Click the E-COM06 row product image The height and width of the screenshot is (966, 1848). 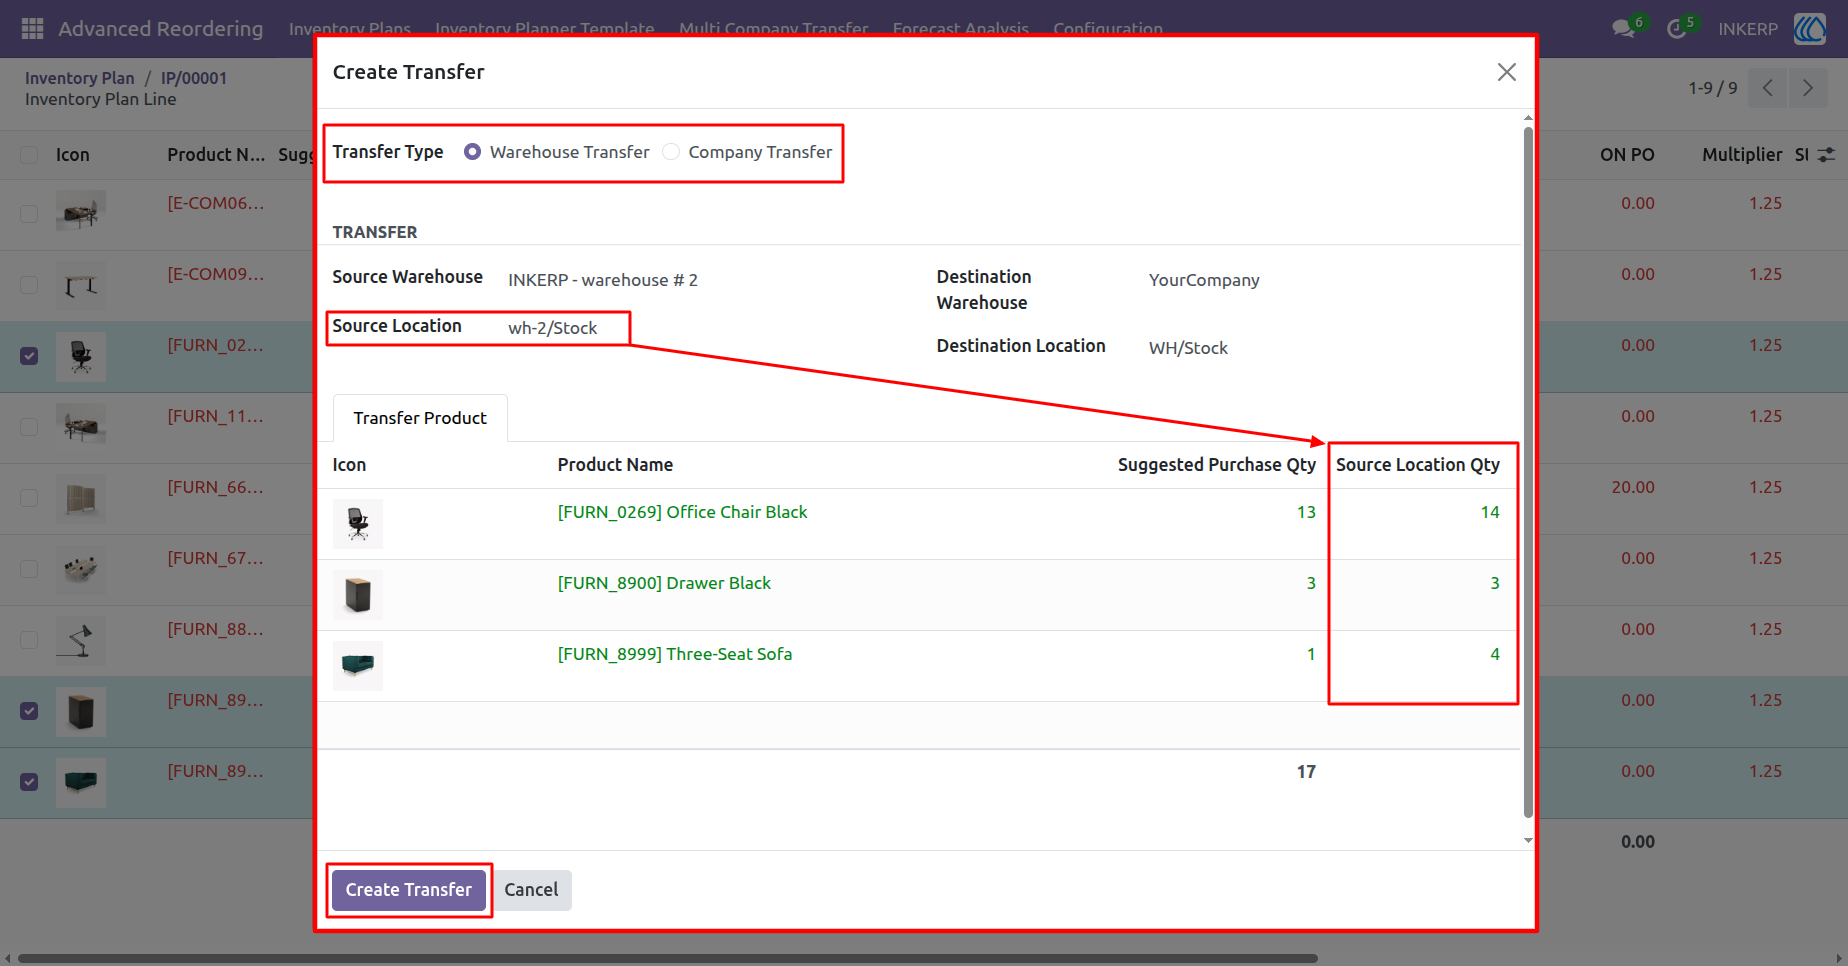click(81, 214)
